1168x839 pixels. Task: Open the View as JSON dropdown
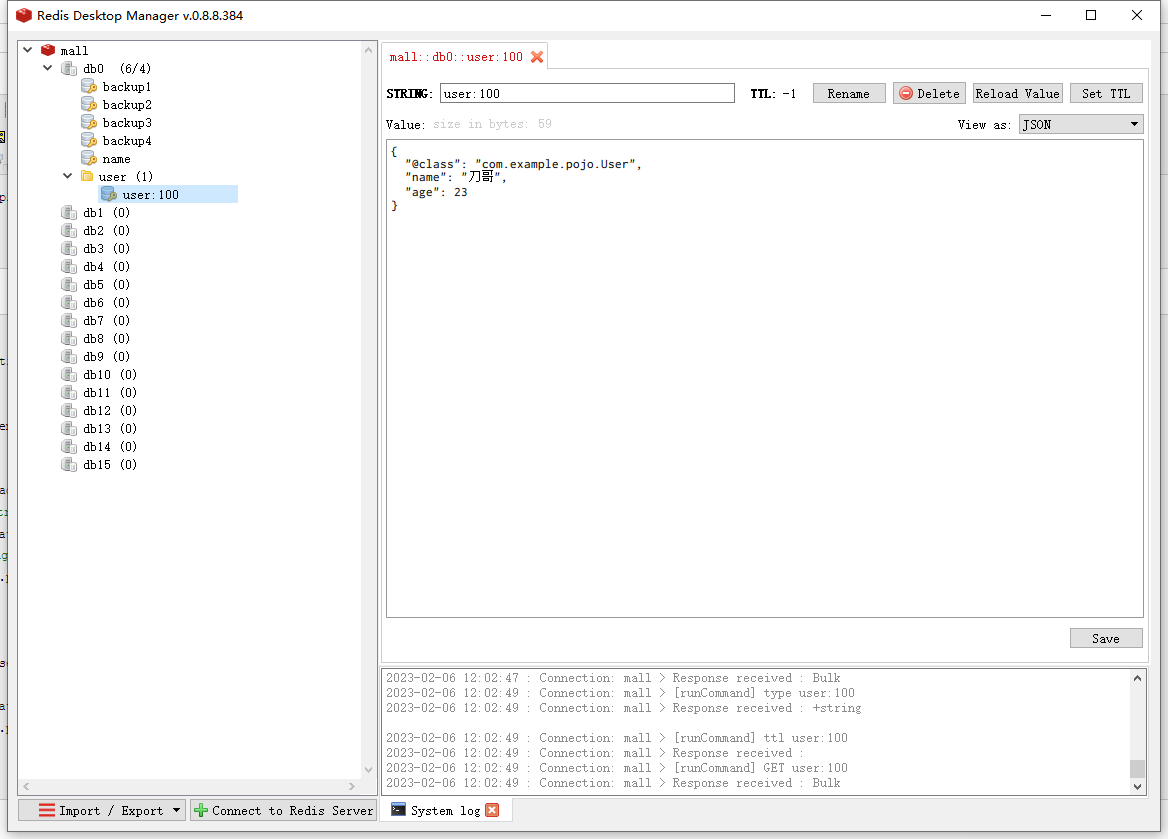(x=1080, y=124)
